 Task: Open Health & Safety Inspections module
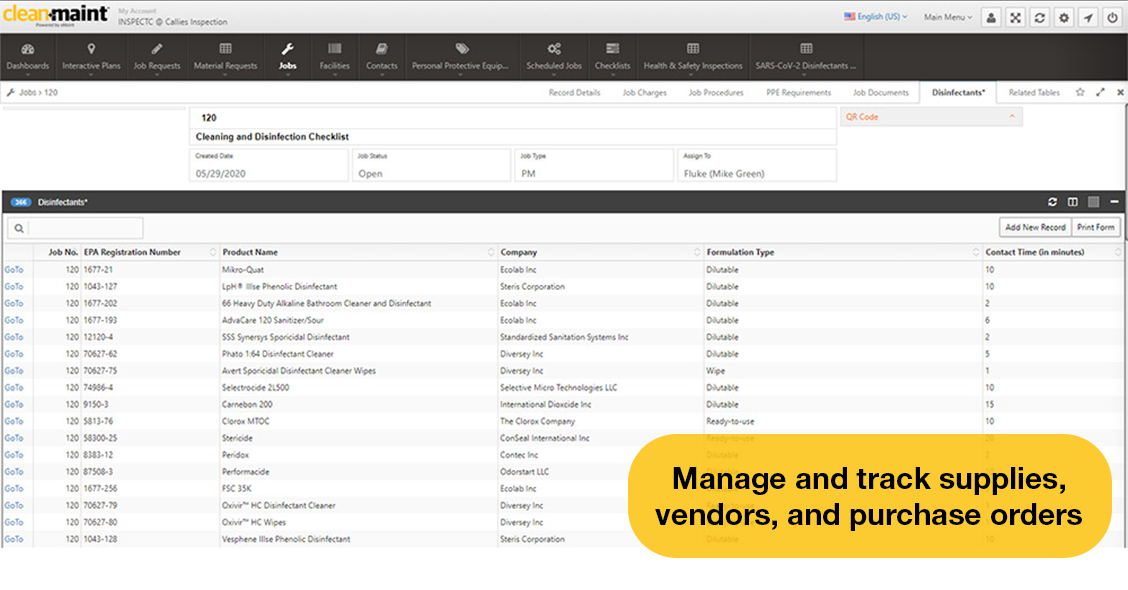[x=693, y=57]
